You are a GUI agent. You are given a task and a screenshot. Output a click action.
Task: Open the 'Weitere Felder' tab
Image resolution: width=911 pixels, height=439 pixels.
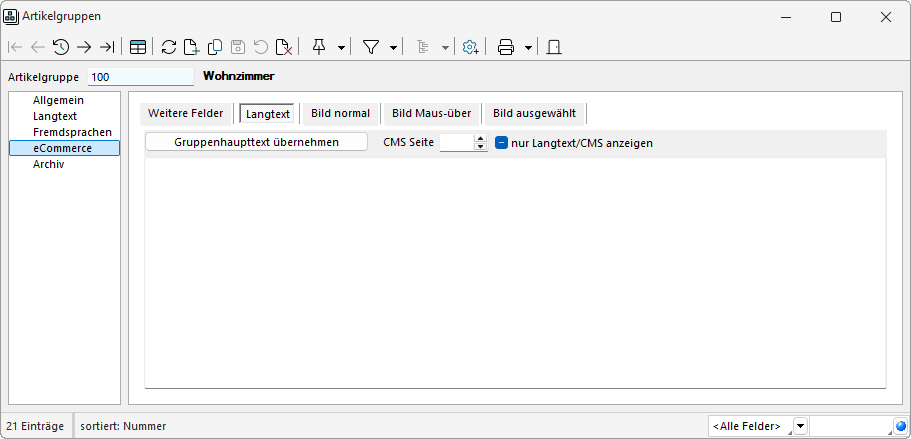[x=186, y=113]
